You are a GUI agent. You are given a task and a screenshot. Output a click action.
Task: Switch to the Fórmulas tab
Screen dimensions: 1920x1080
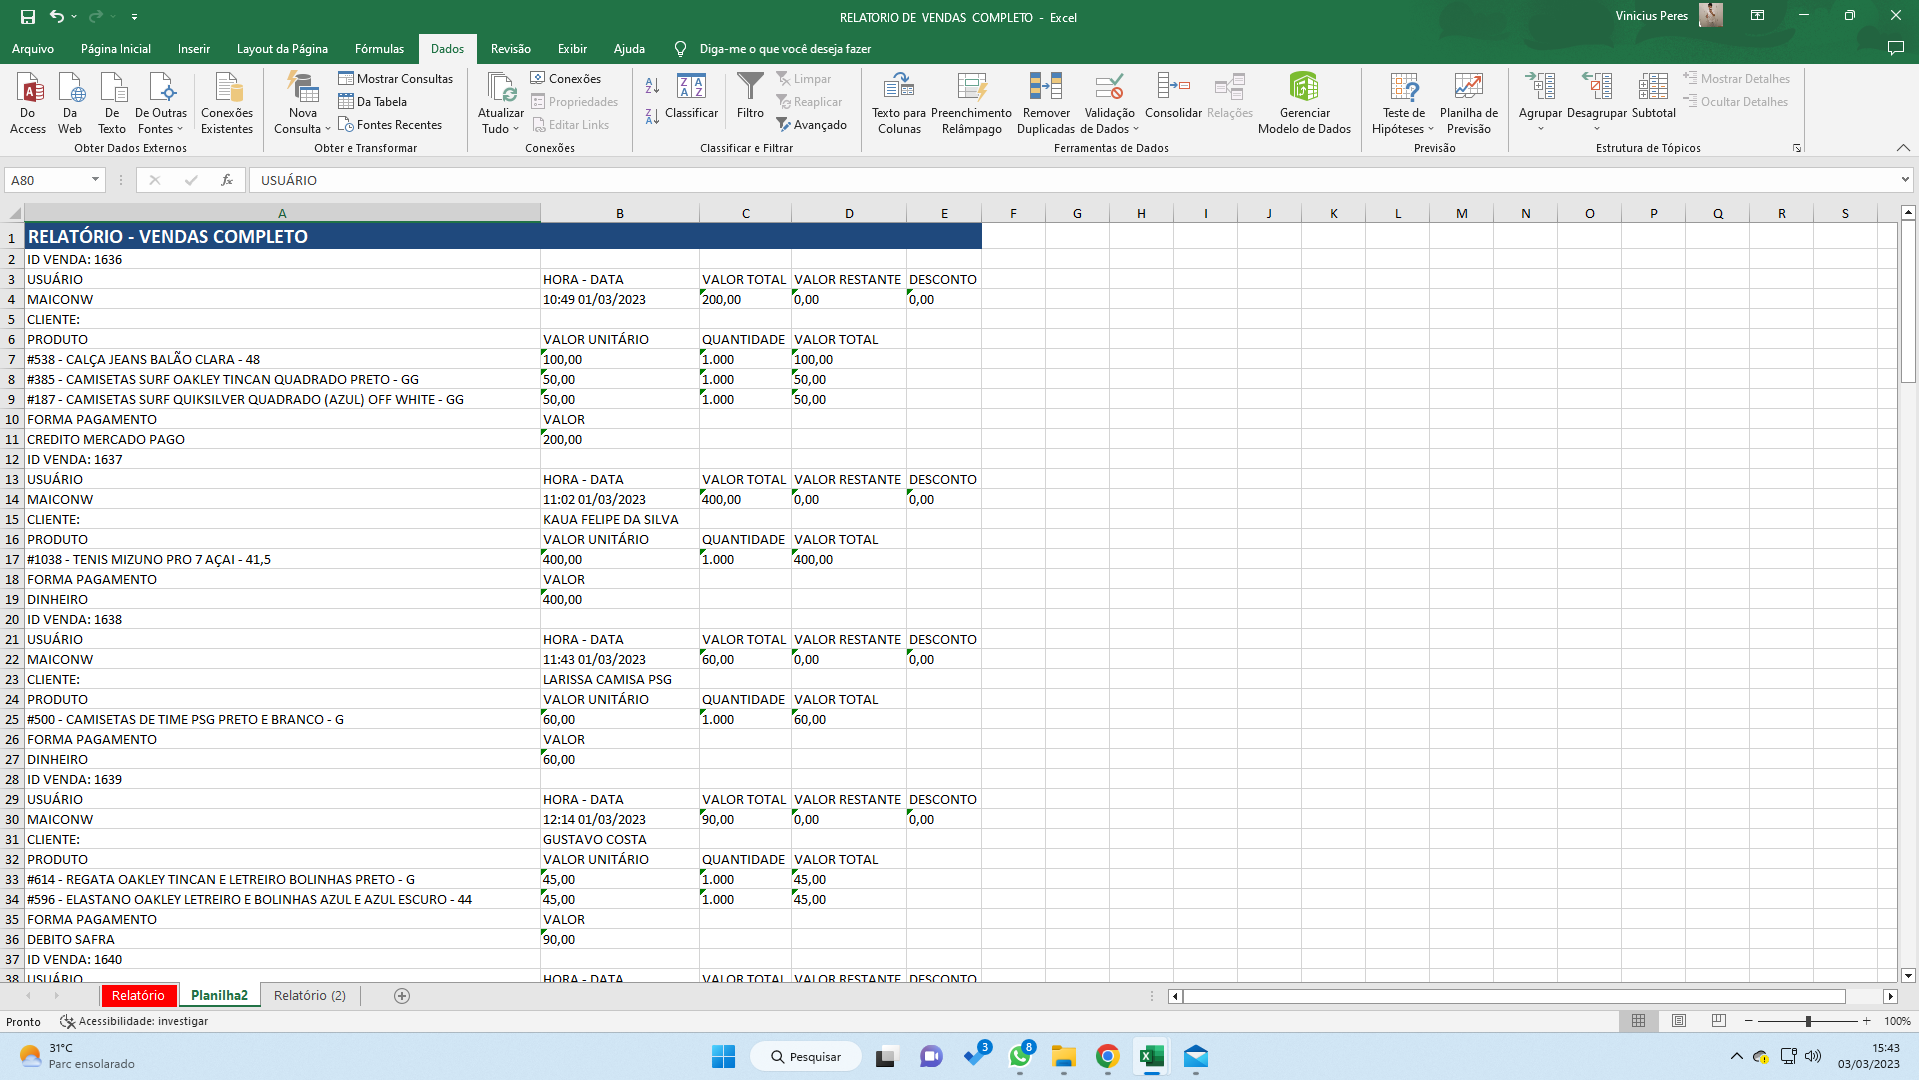tap(379, 48)
